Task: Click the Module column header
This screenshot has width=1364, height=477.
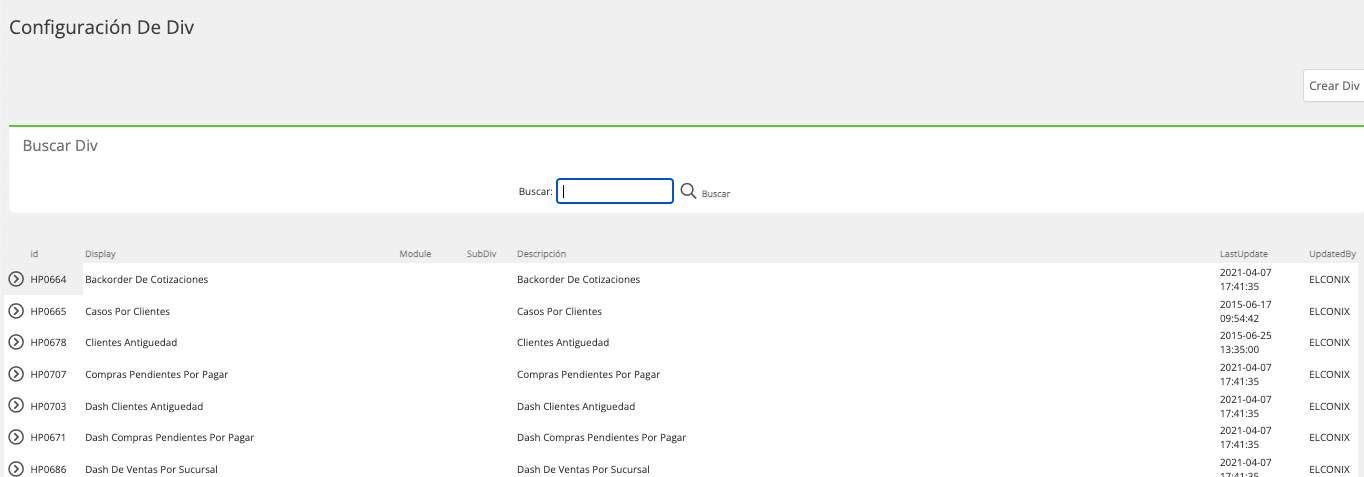Action: point(415,254)
